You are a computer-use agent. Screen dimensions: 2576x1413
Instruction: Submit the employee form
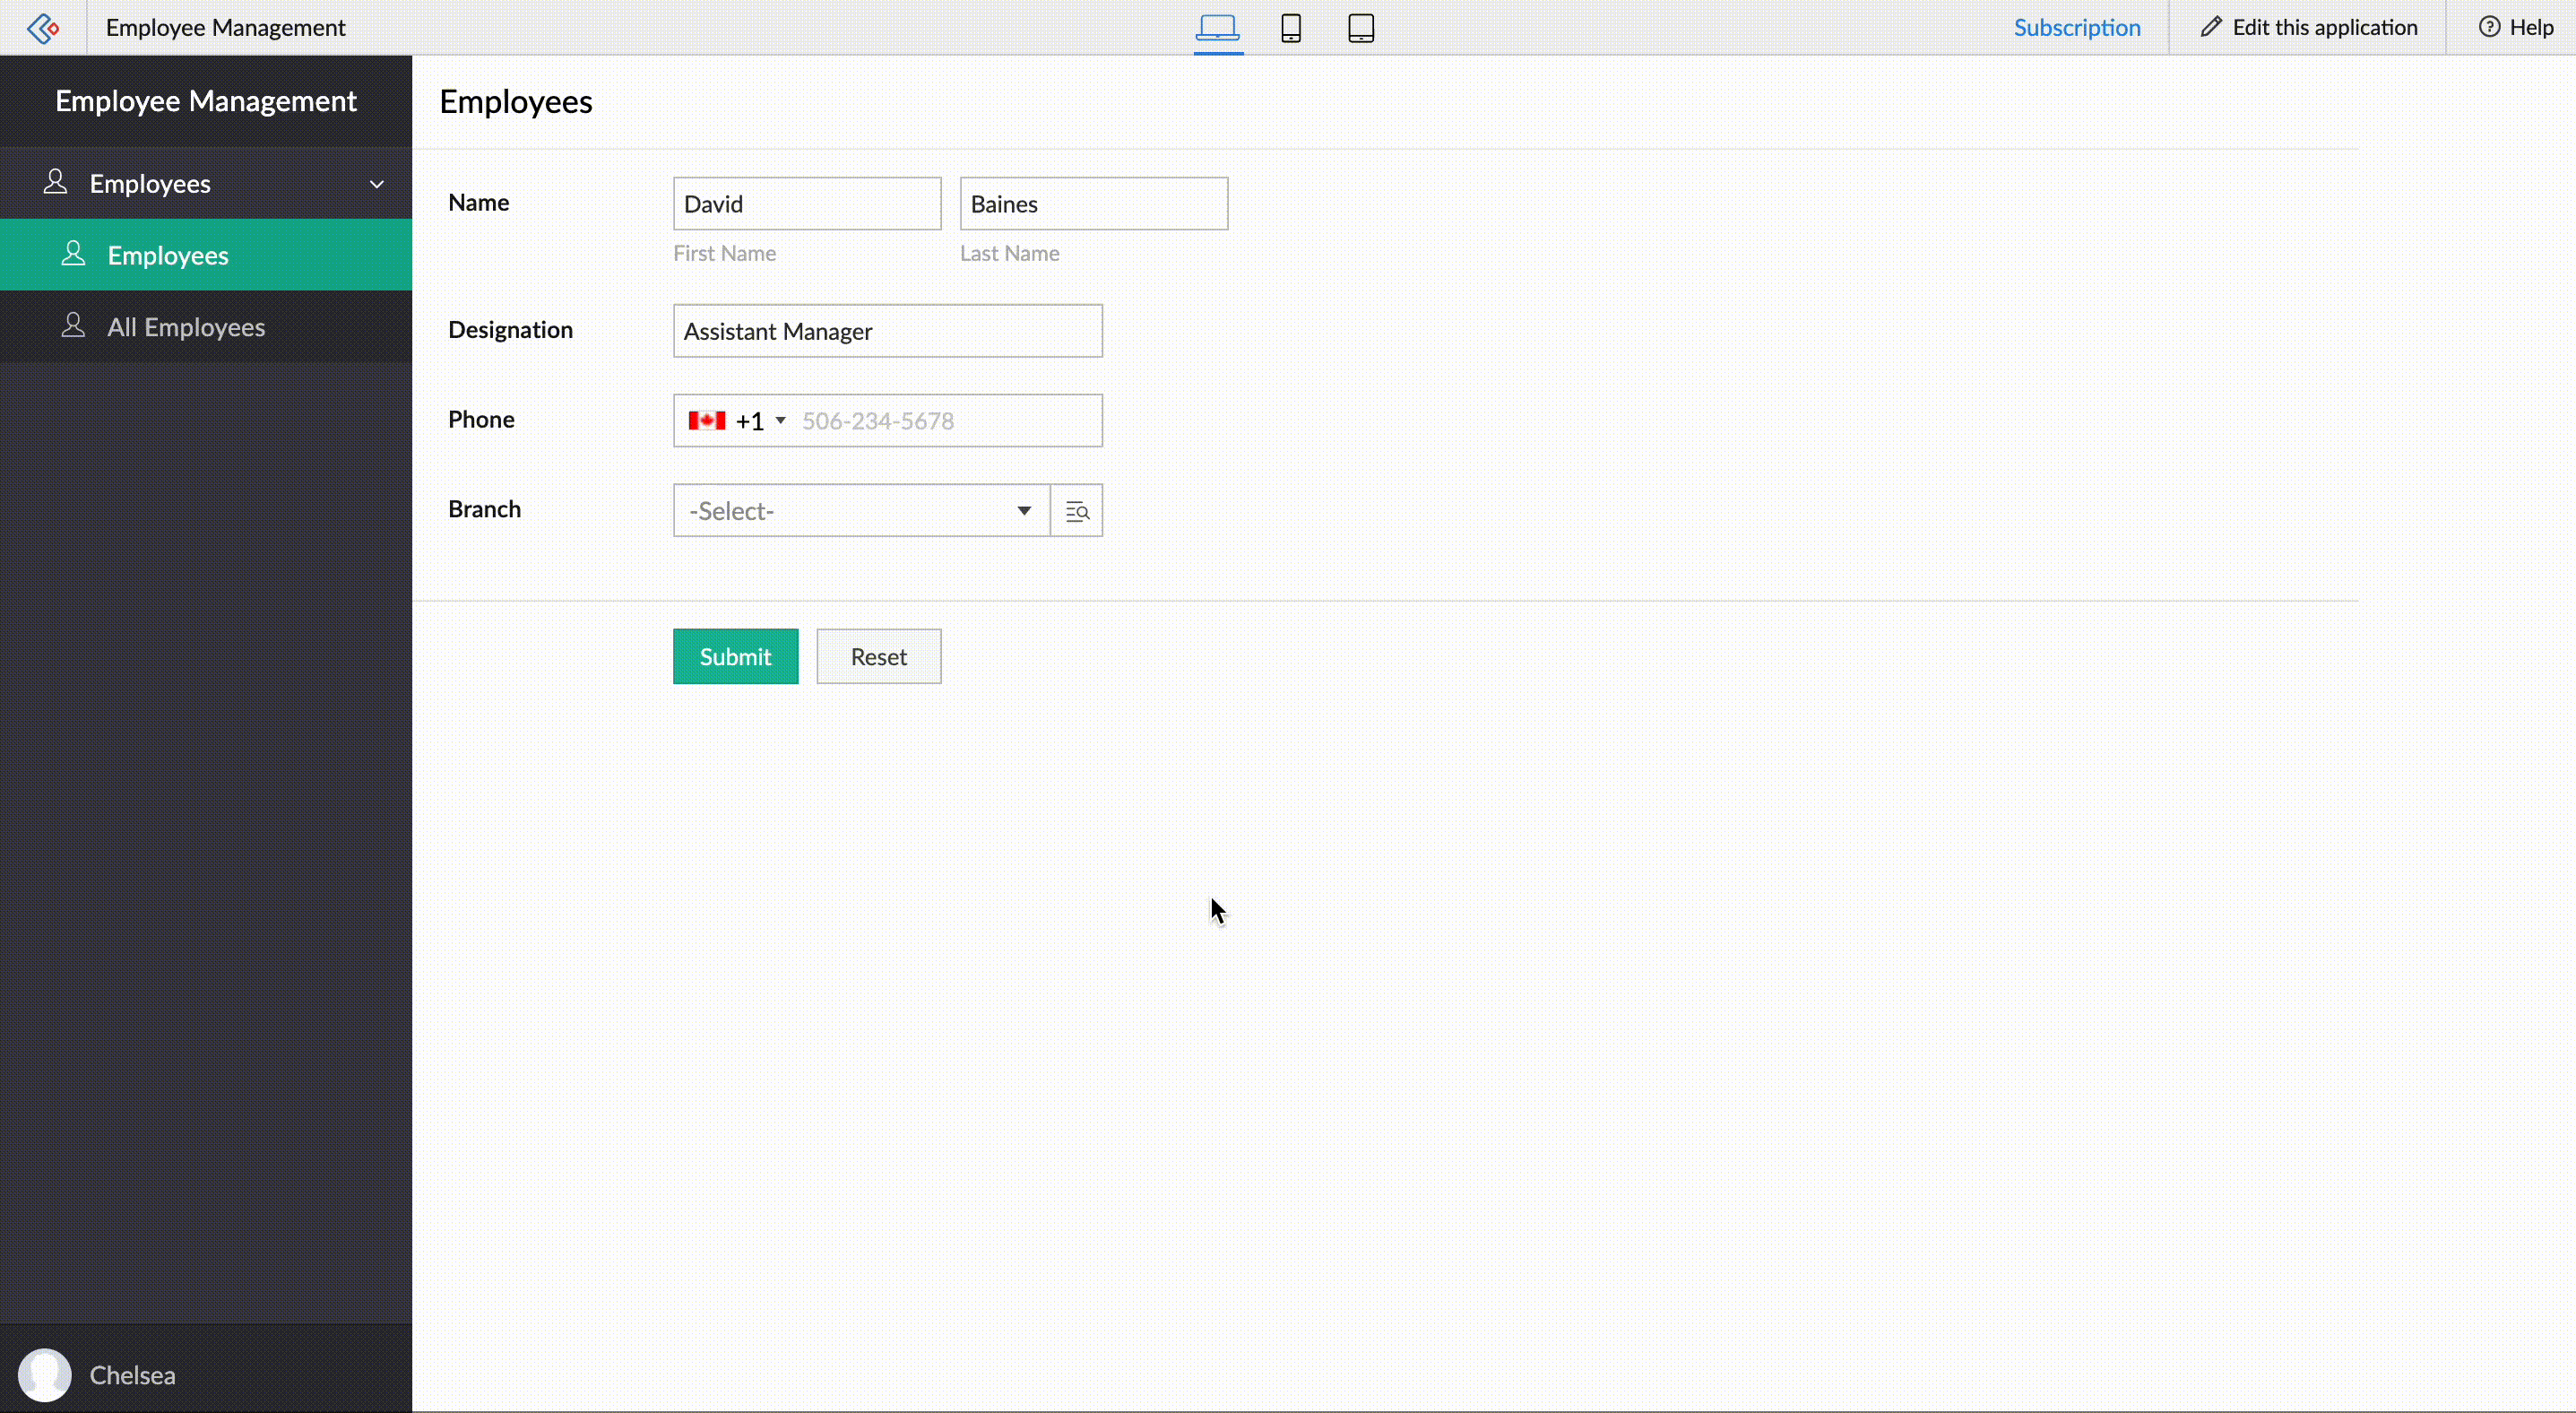(x=735, y=656)
